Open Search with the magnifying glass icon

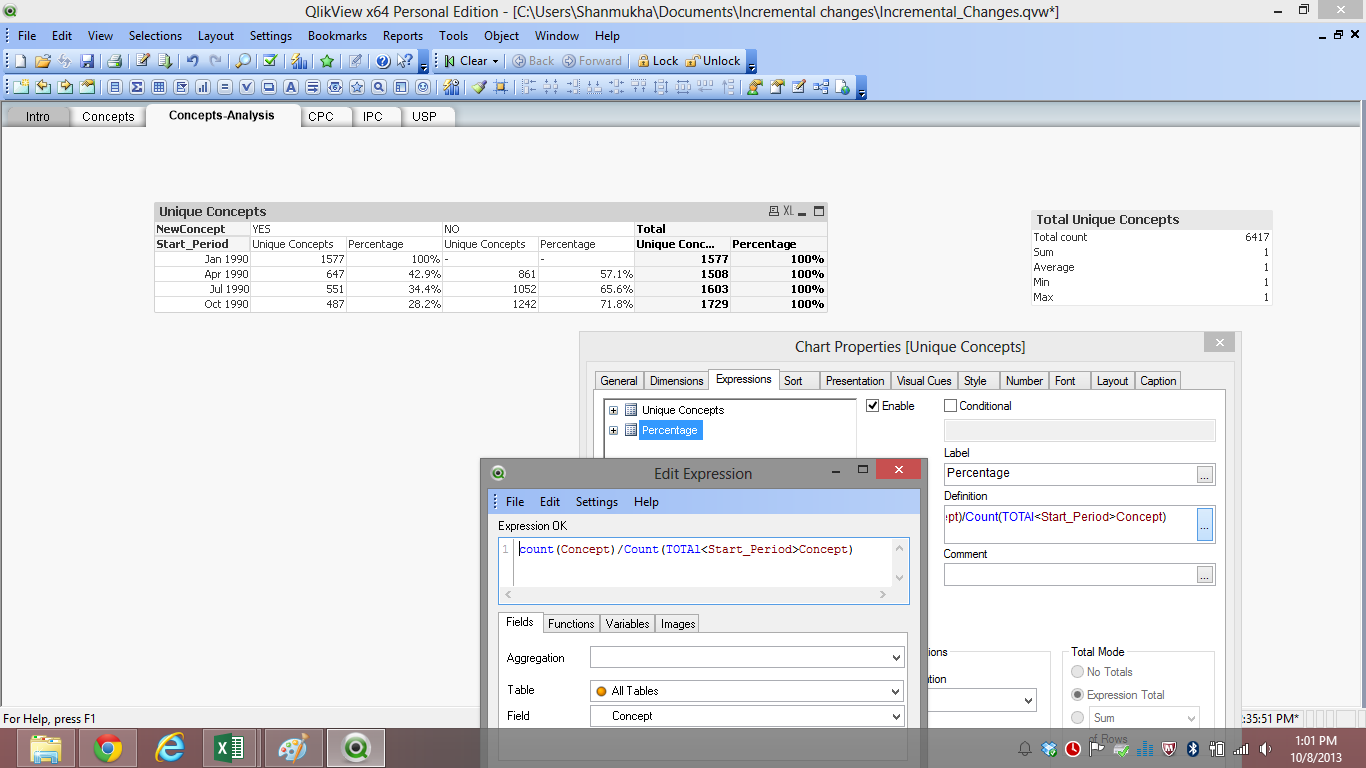(x=243, y=61)
